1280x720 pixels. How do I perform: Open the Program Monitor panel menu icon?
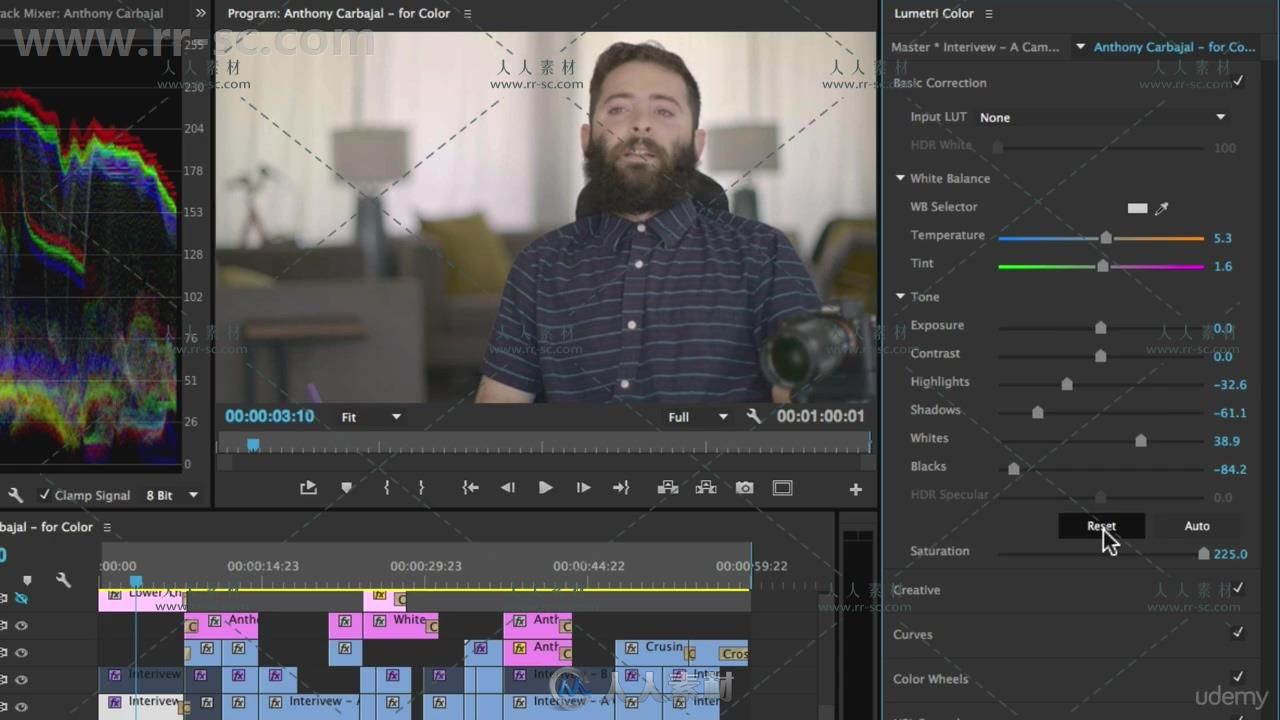point(467,14)
